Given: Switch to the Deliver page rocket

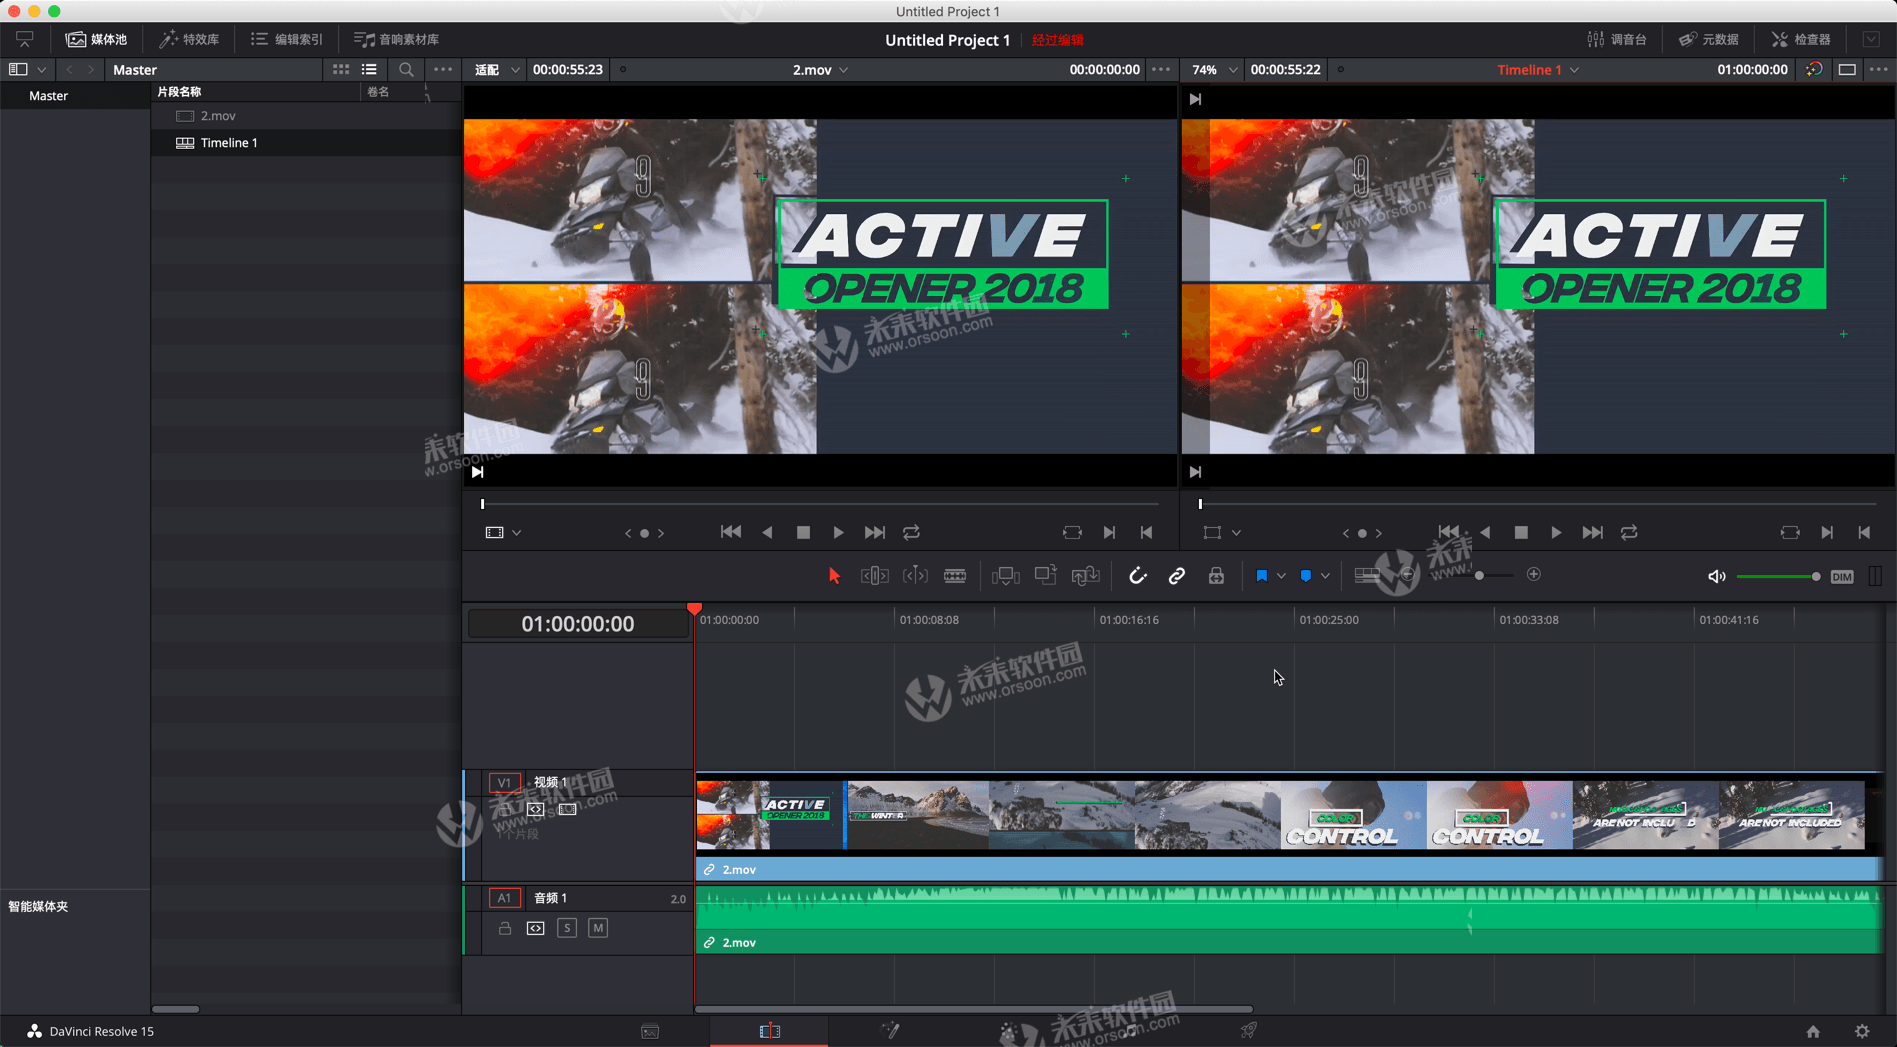Looking at the screenshot, I should point(1248,1031).
